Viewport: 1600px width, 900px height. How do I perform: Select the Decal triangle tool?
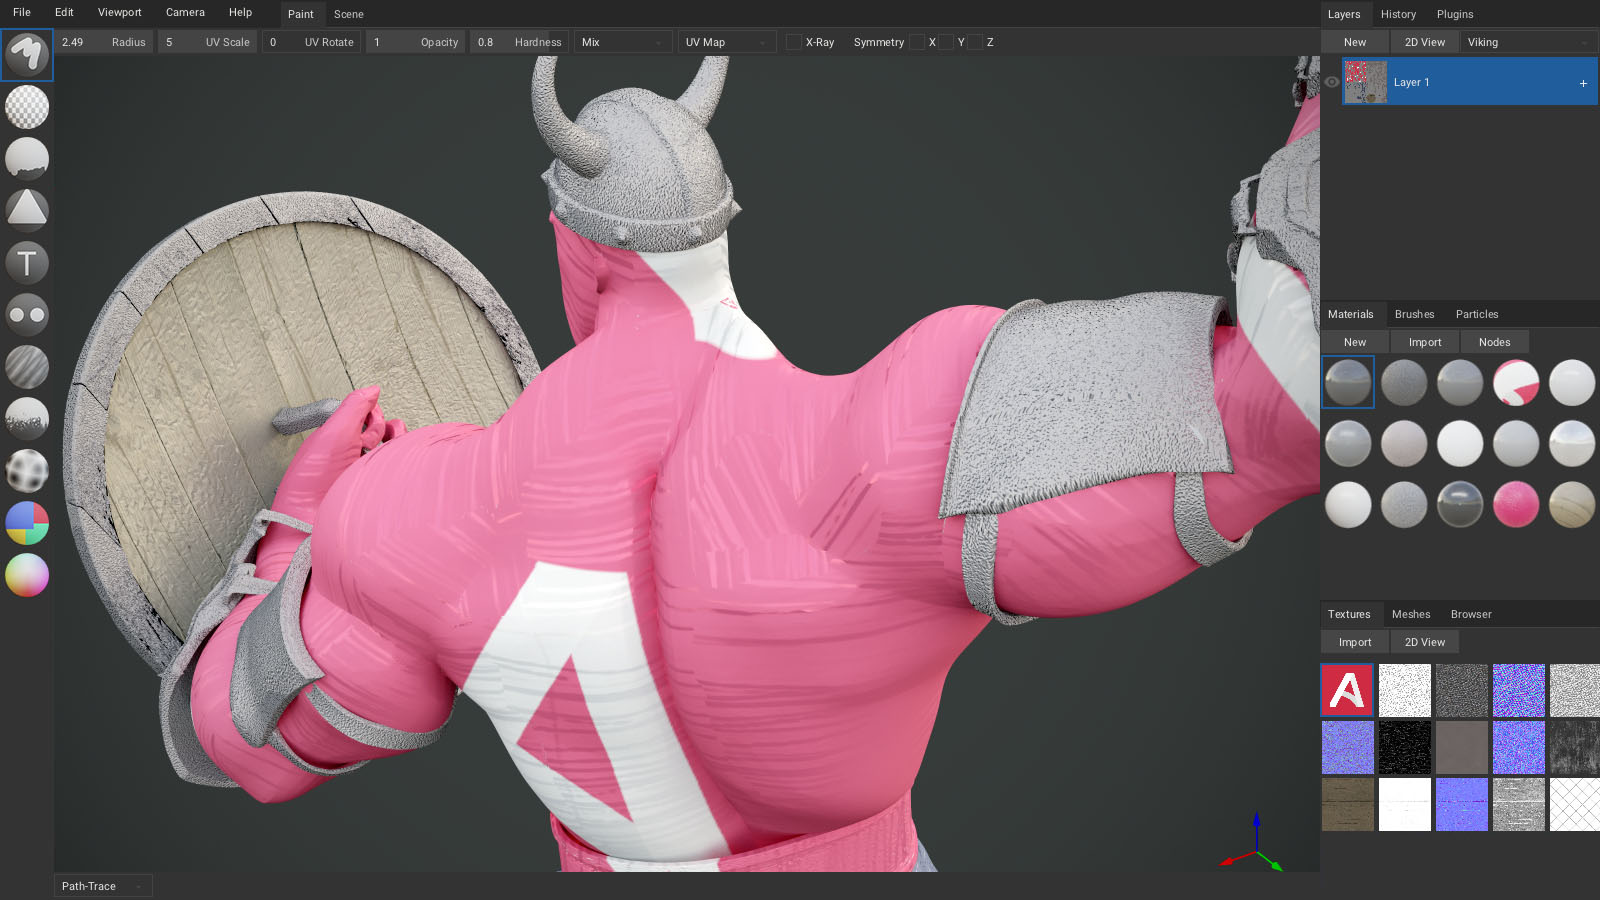(x=27, y=211)
